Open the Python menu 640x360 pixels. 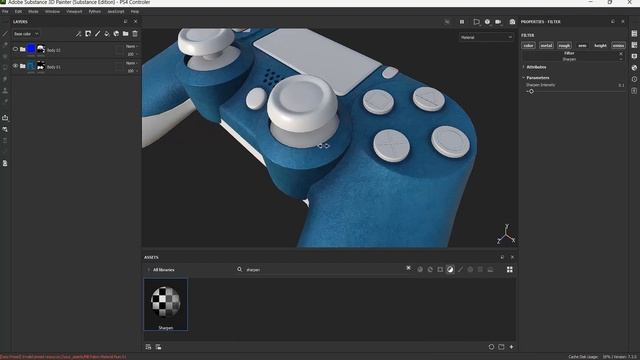95,11
